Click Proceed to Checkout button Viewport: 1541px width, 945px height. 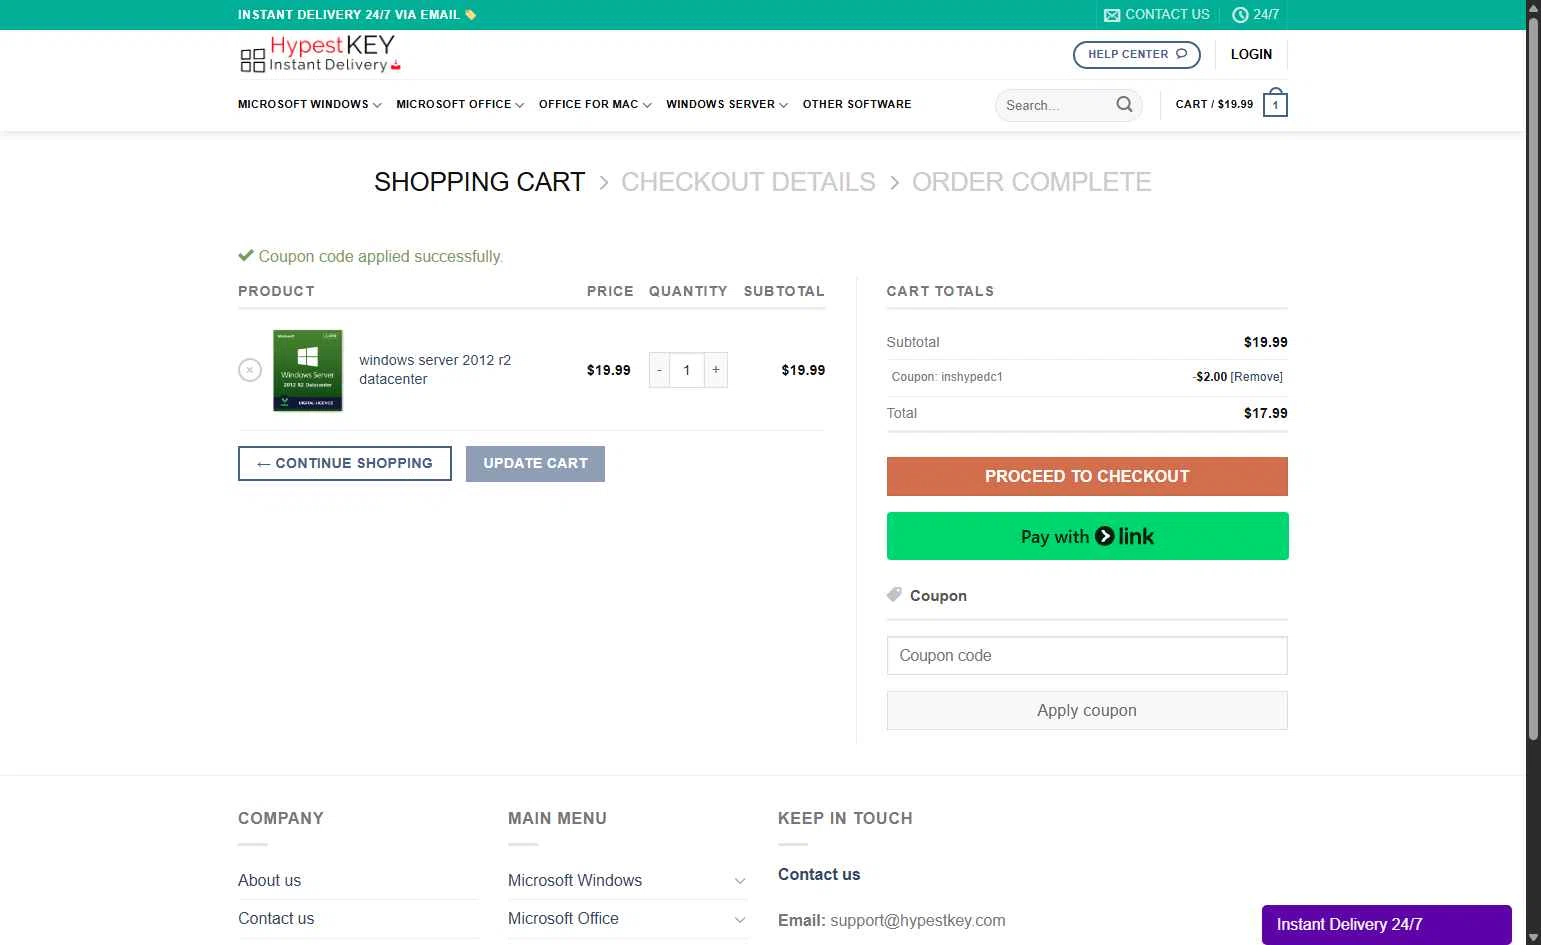[1087, 476]
